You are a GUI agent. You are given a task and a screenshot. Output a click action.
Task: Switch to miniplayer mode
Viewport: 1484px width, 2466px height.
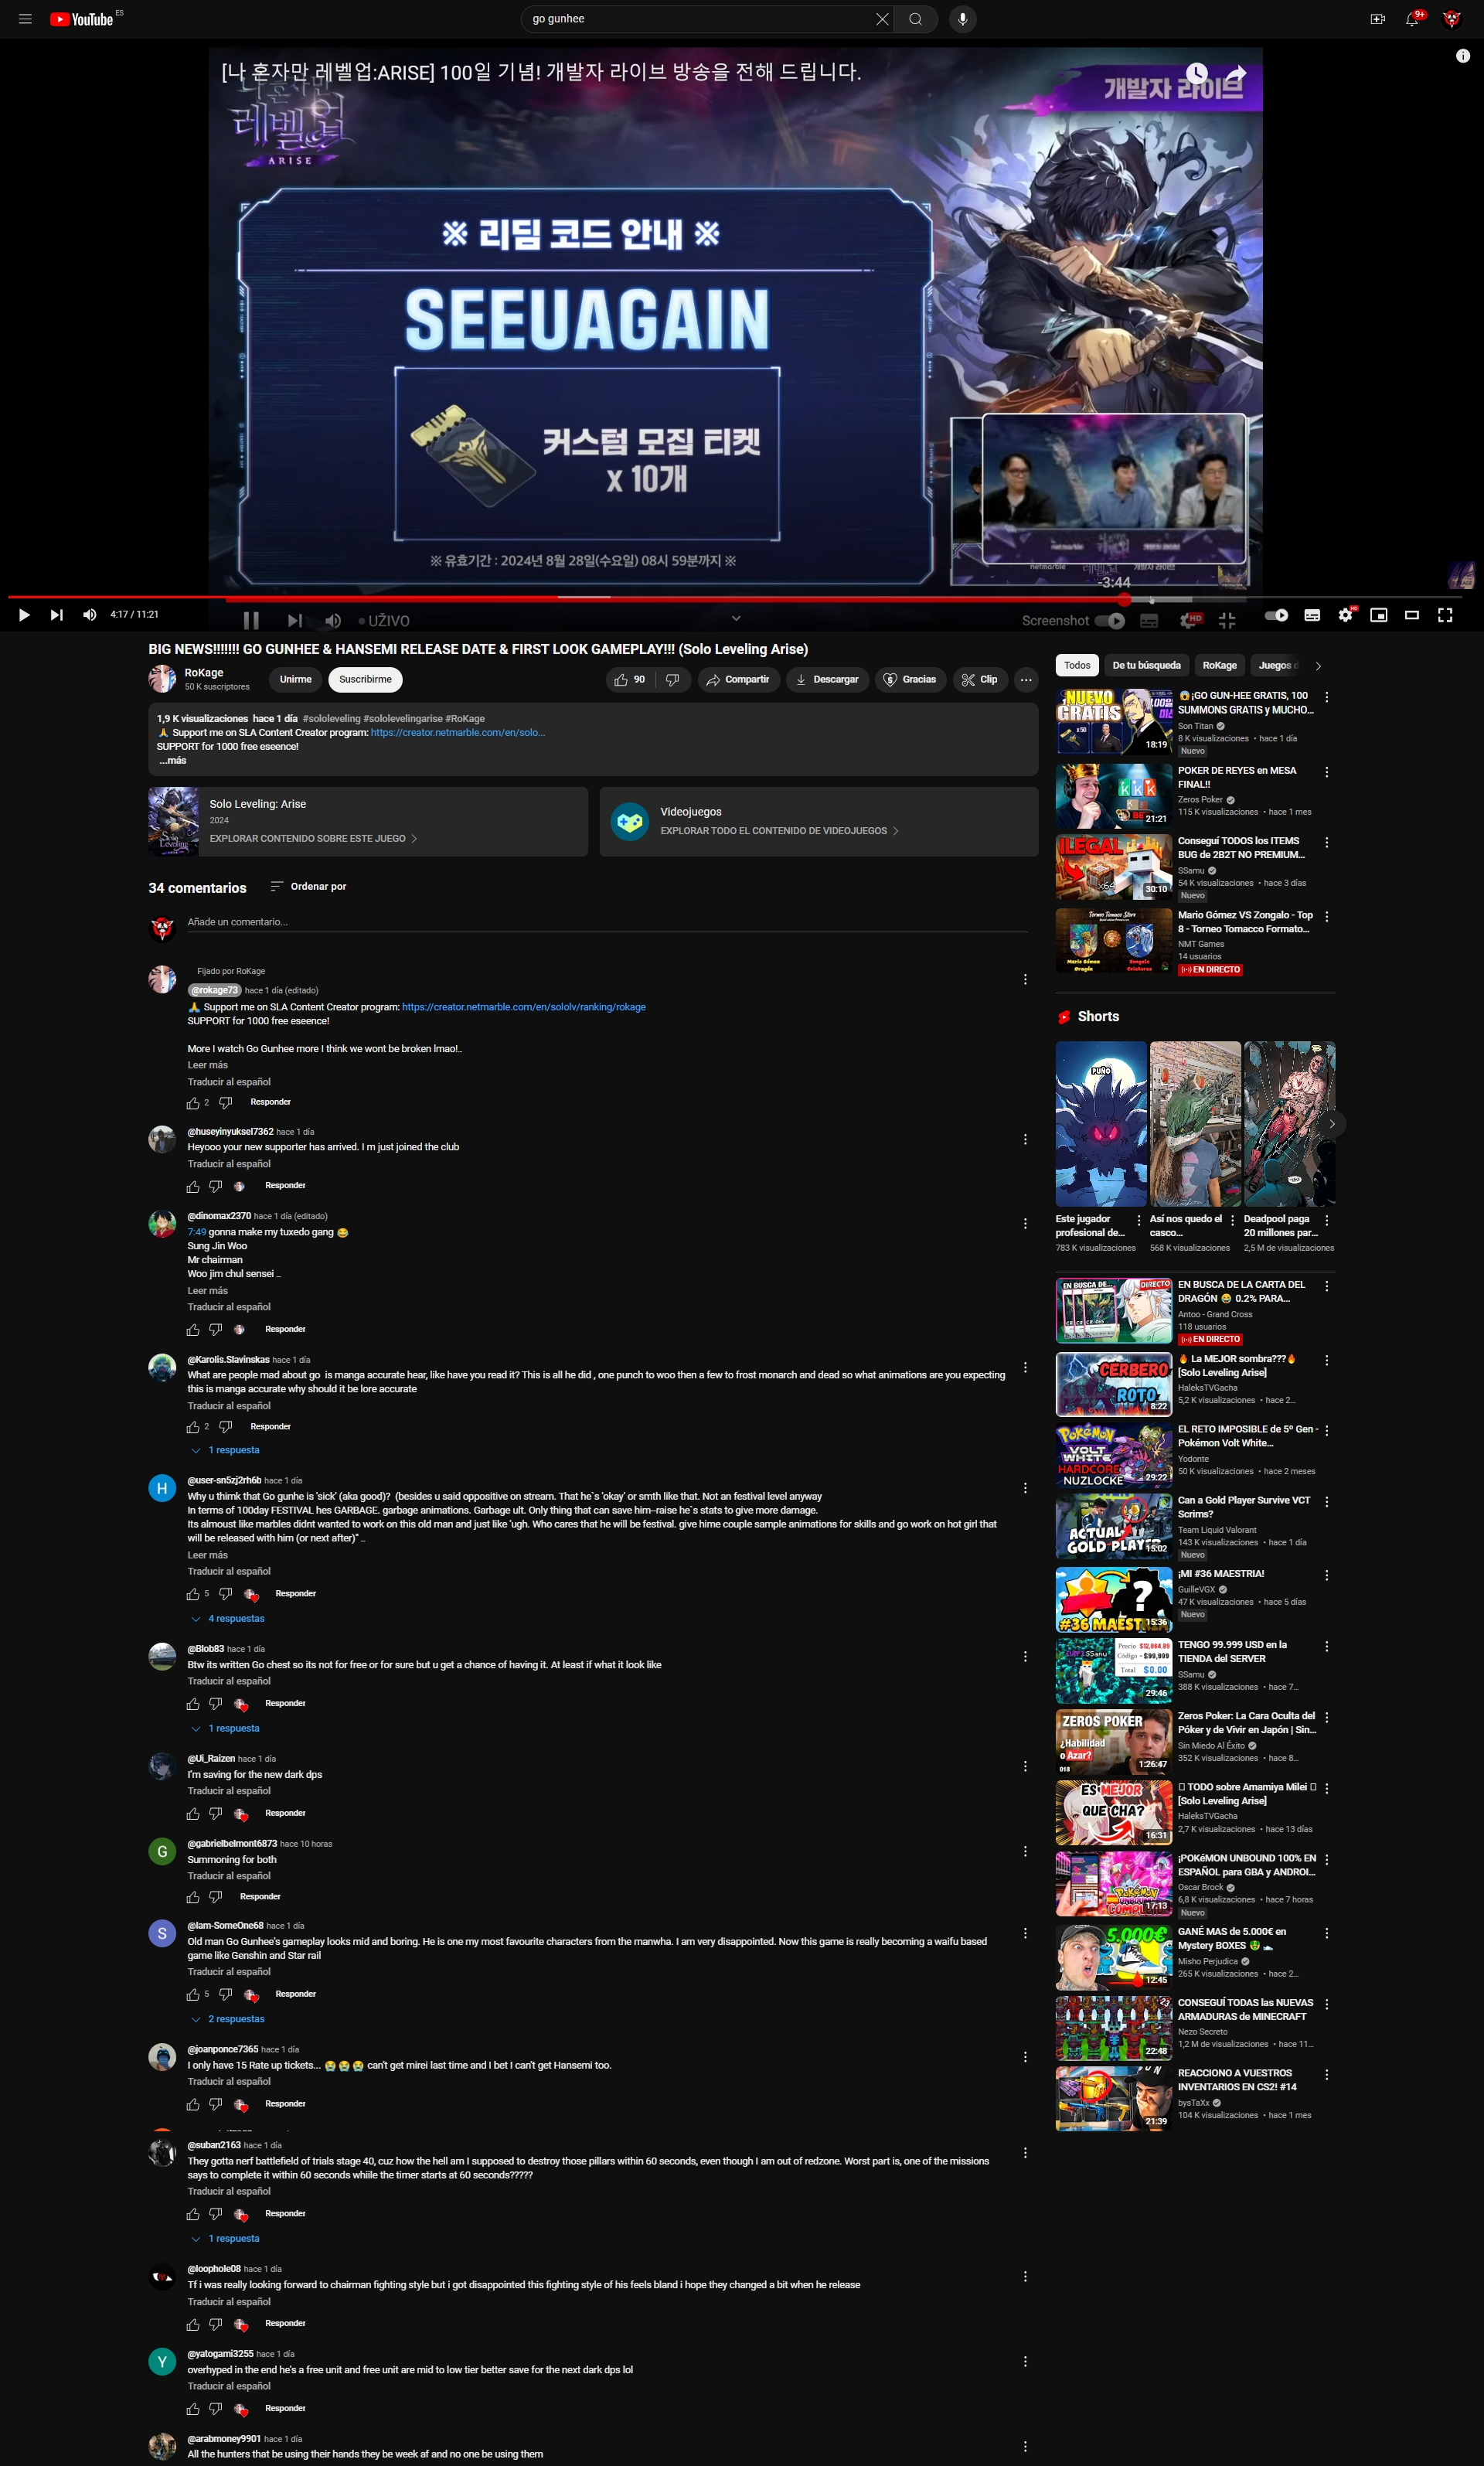click(x=1379, y=615)
